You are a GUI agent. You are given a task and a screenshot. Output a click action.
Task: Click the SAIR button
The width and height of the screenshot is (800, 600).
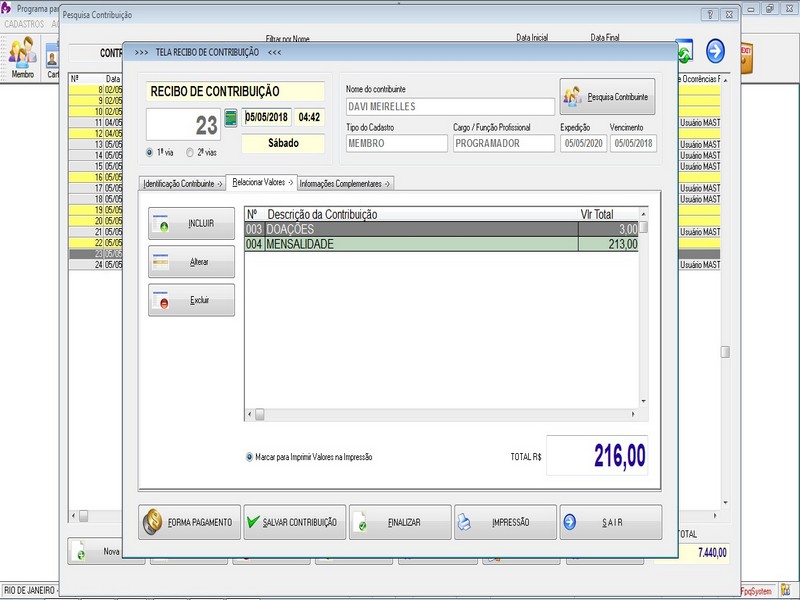611,522
